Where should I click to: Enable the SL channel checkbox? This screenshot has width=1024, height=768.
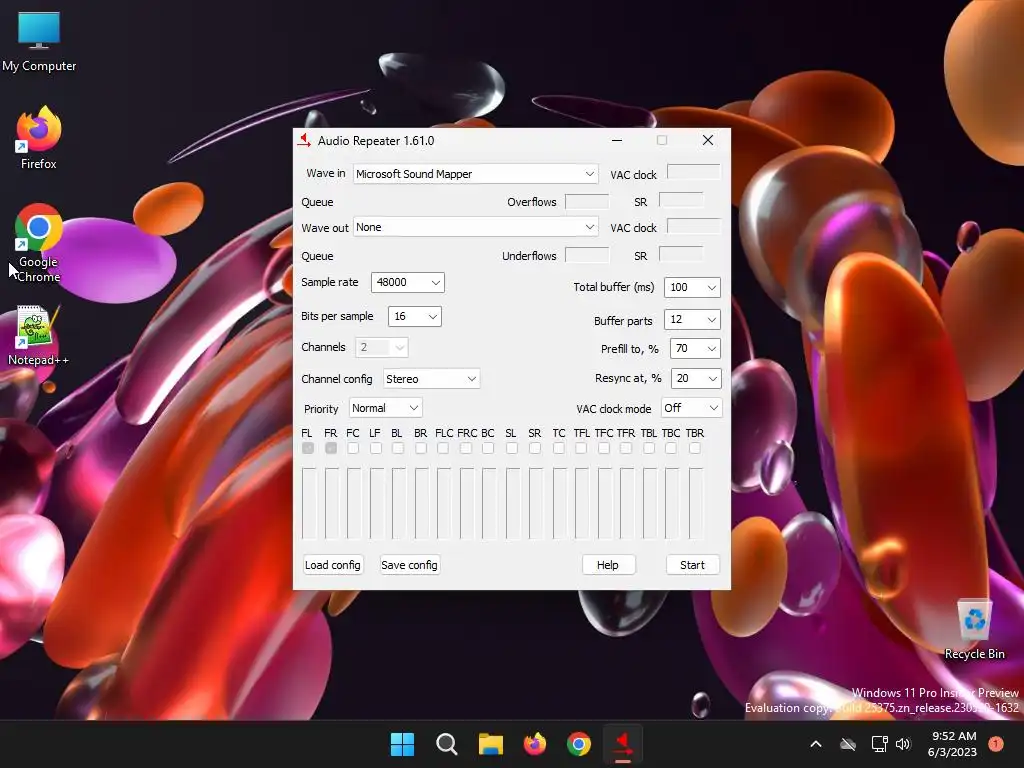(x=512, y=448)
